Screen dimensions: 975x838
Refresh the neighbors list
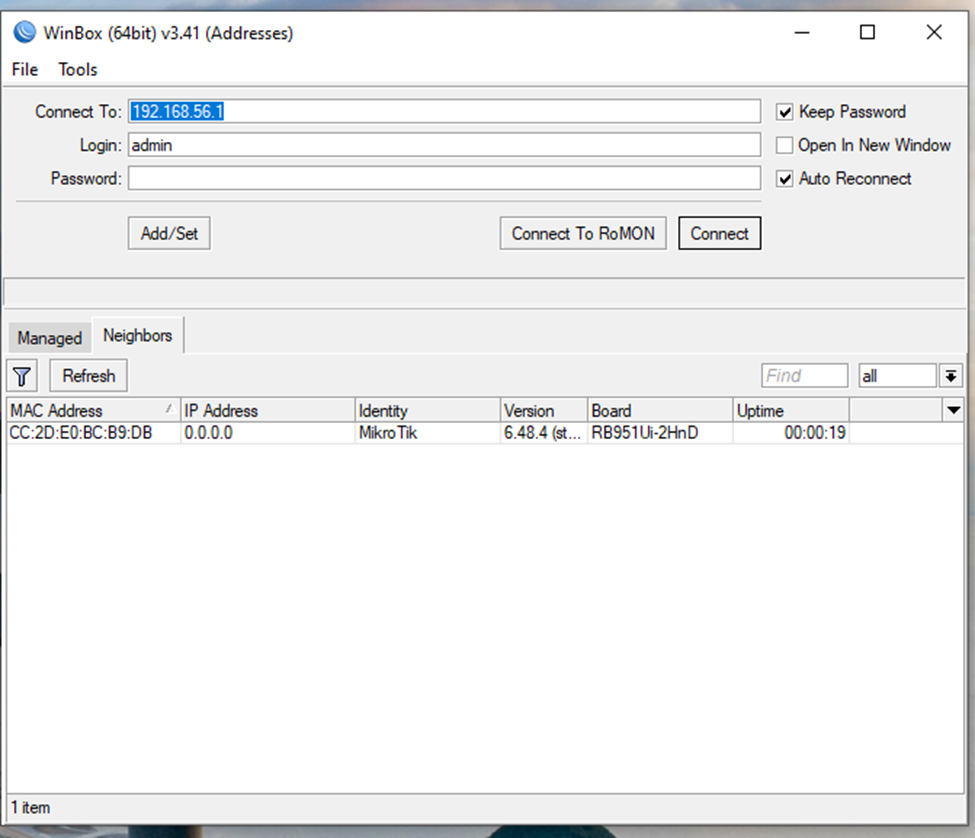pos(88,375)
